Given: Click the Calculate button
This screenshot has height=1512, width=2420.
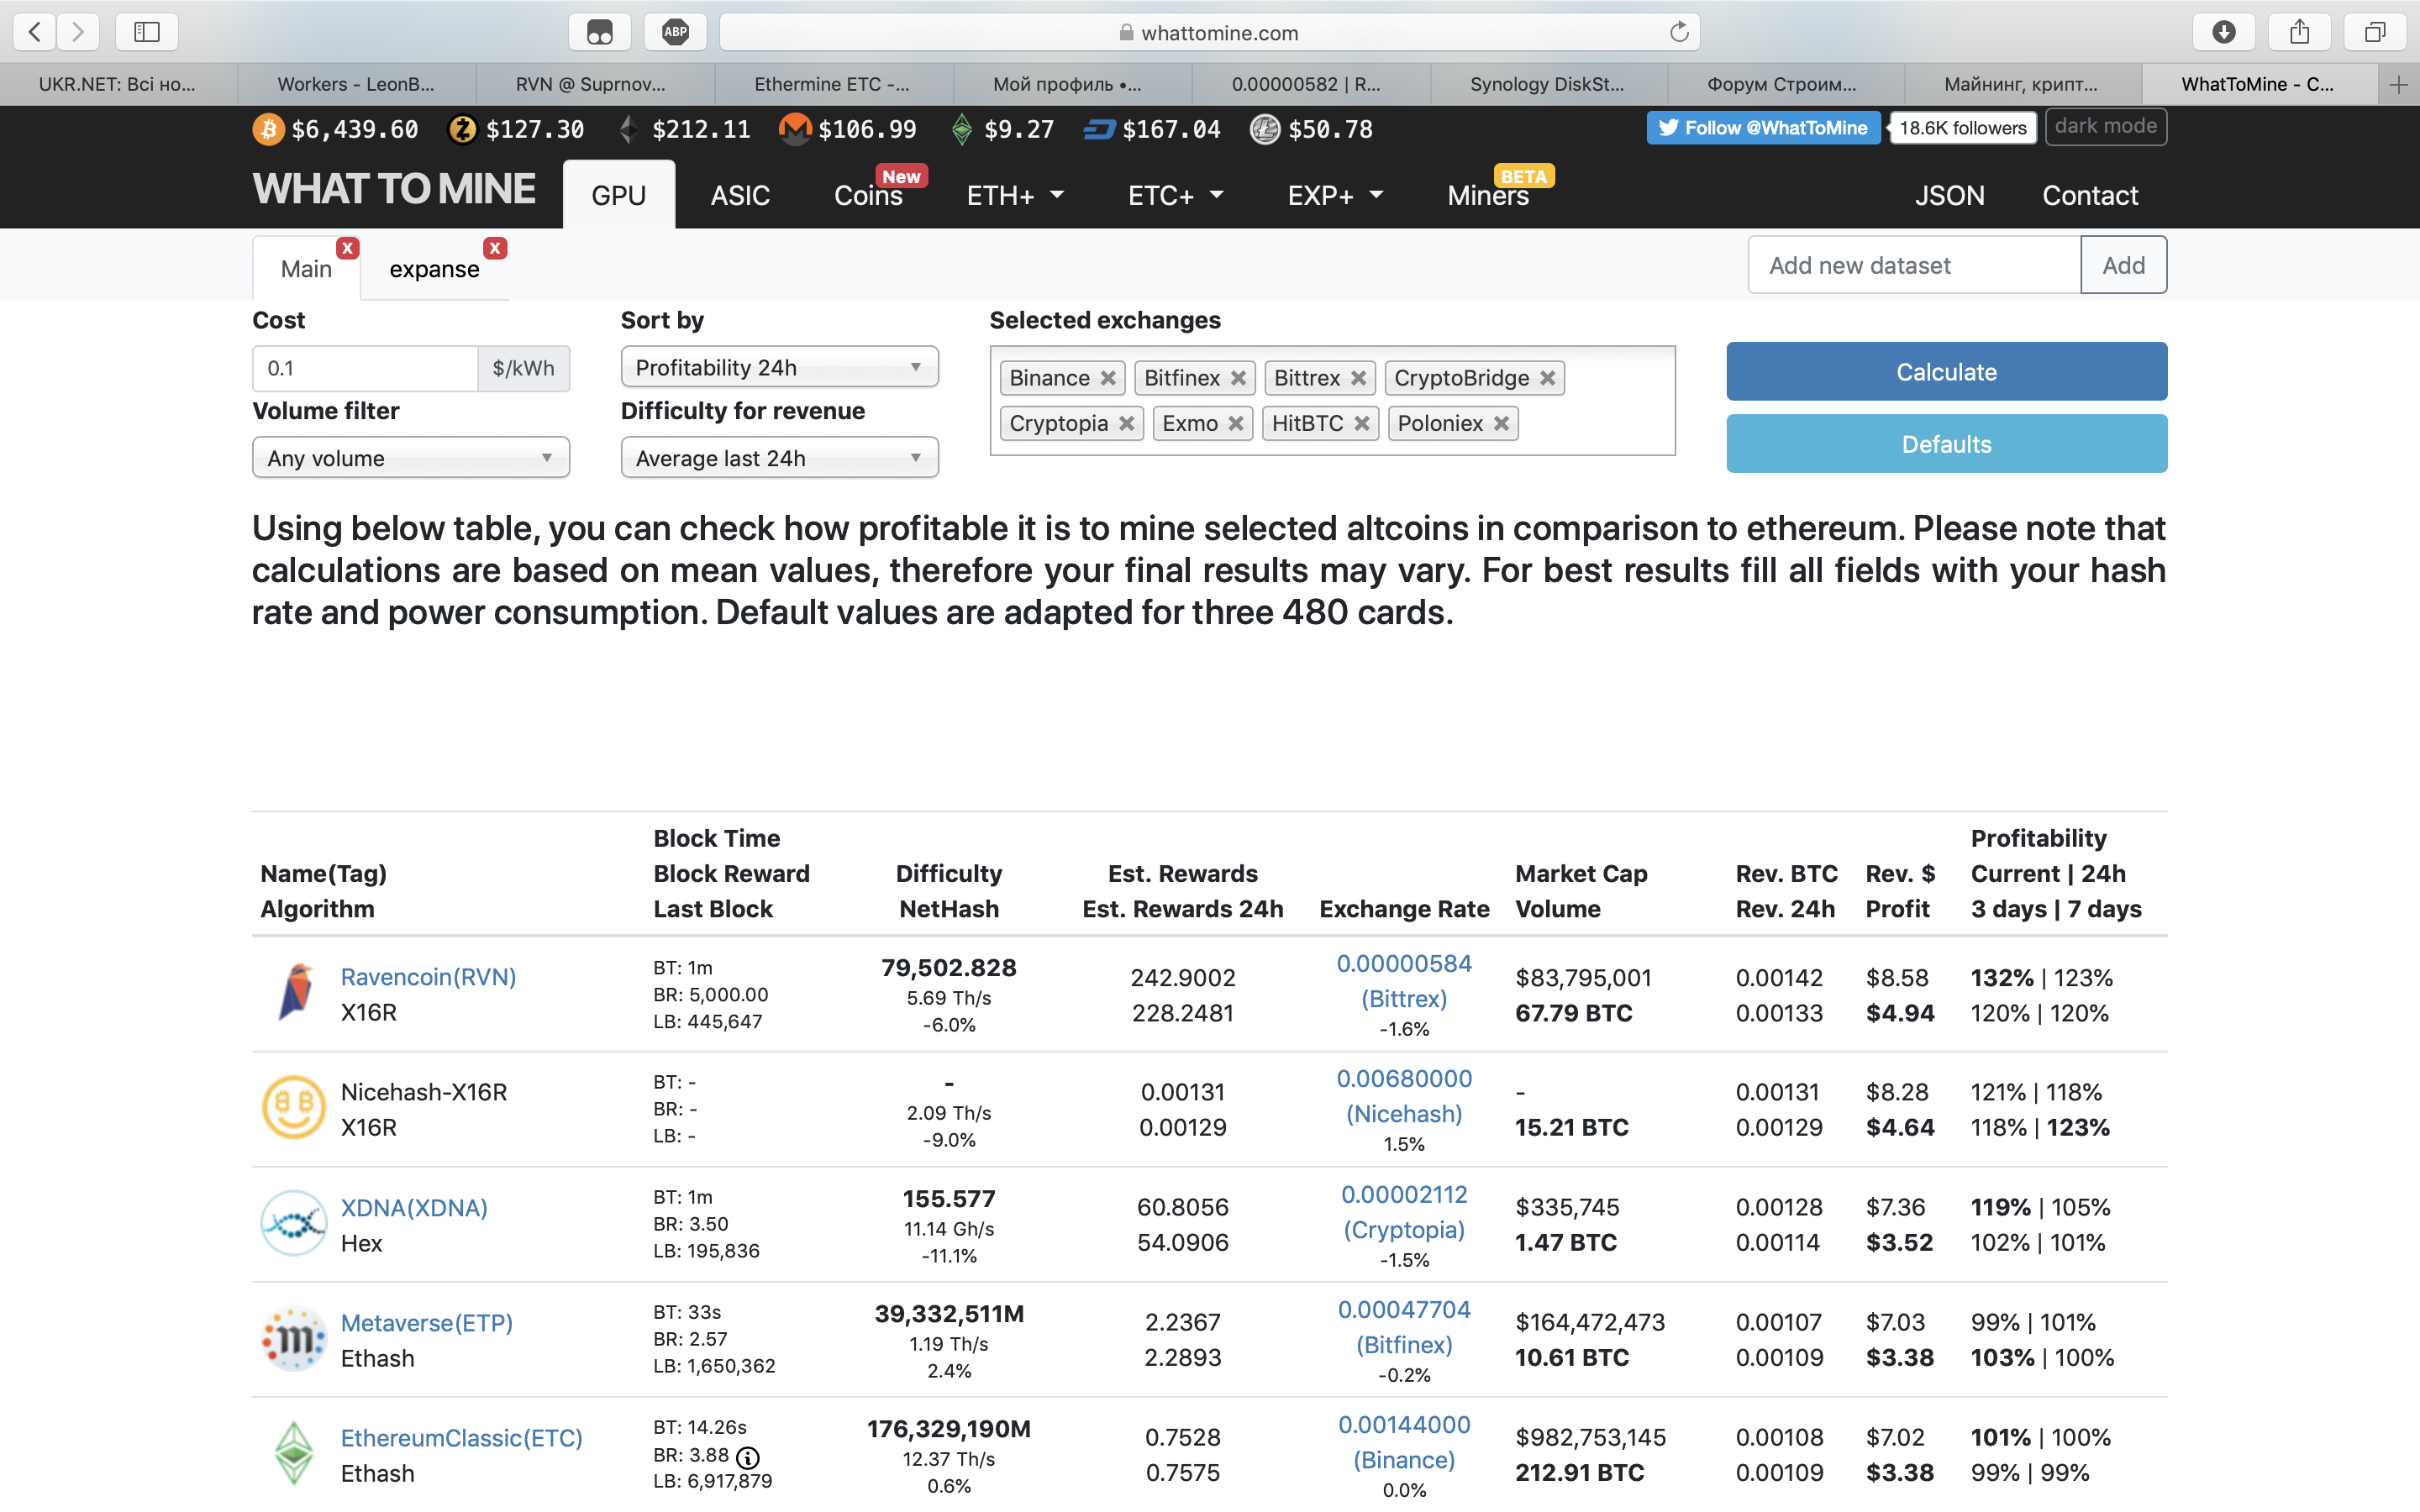Looking at the screenshot, I should pyautogui.click(x=1946, y=372).
